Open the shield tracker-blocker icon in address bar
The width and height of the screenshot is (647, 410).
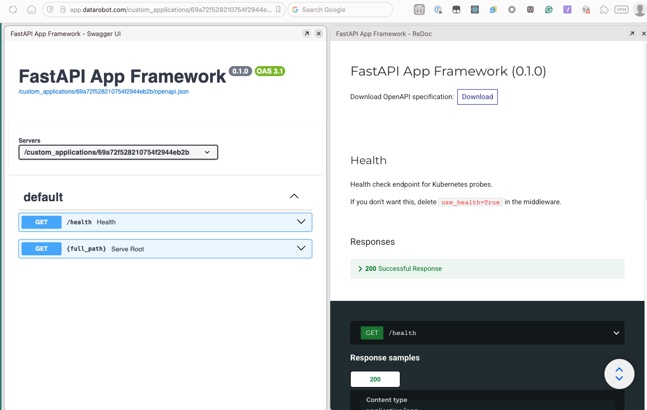[x=50, y=9]
